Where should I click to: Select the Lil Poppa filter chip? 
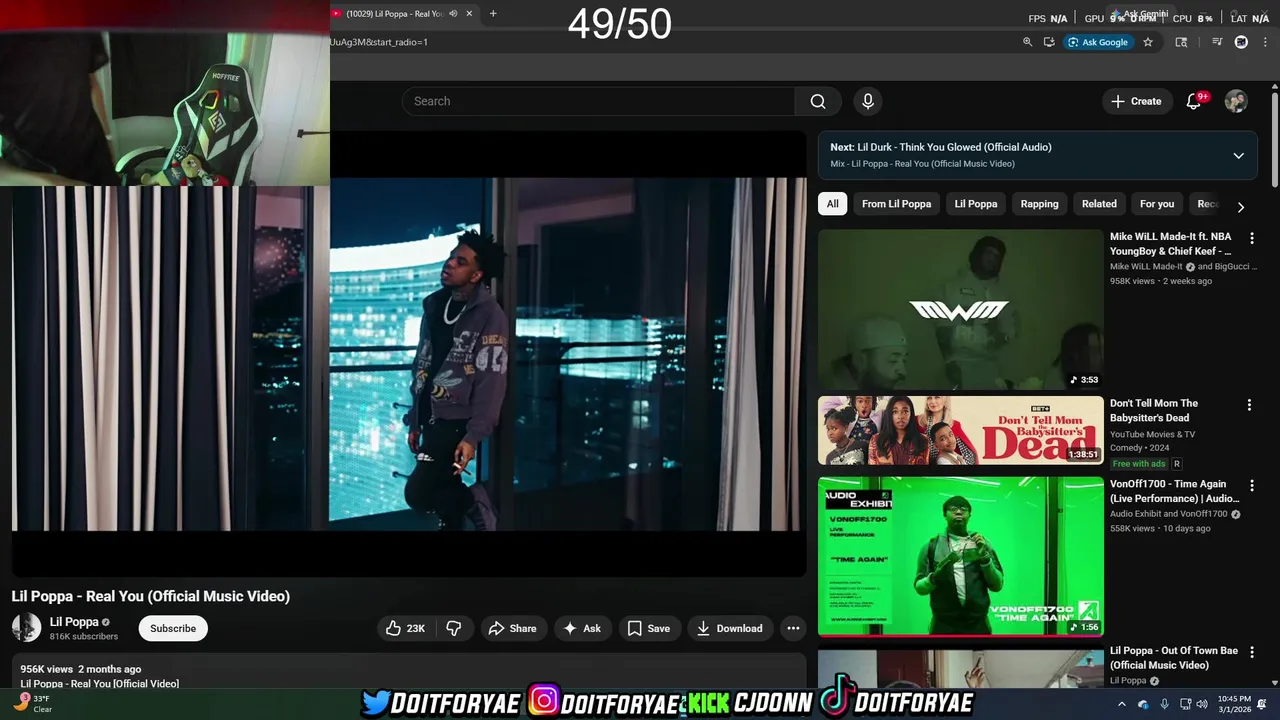(x=976, y=204)
